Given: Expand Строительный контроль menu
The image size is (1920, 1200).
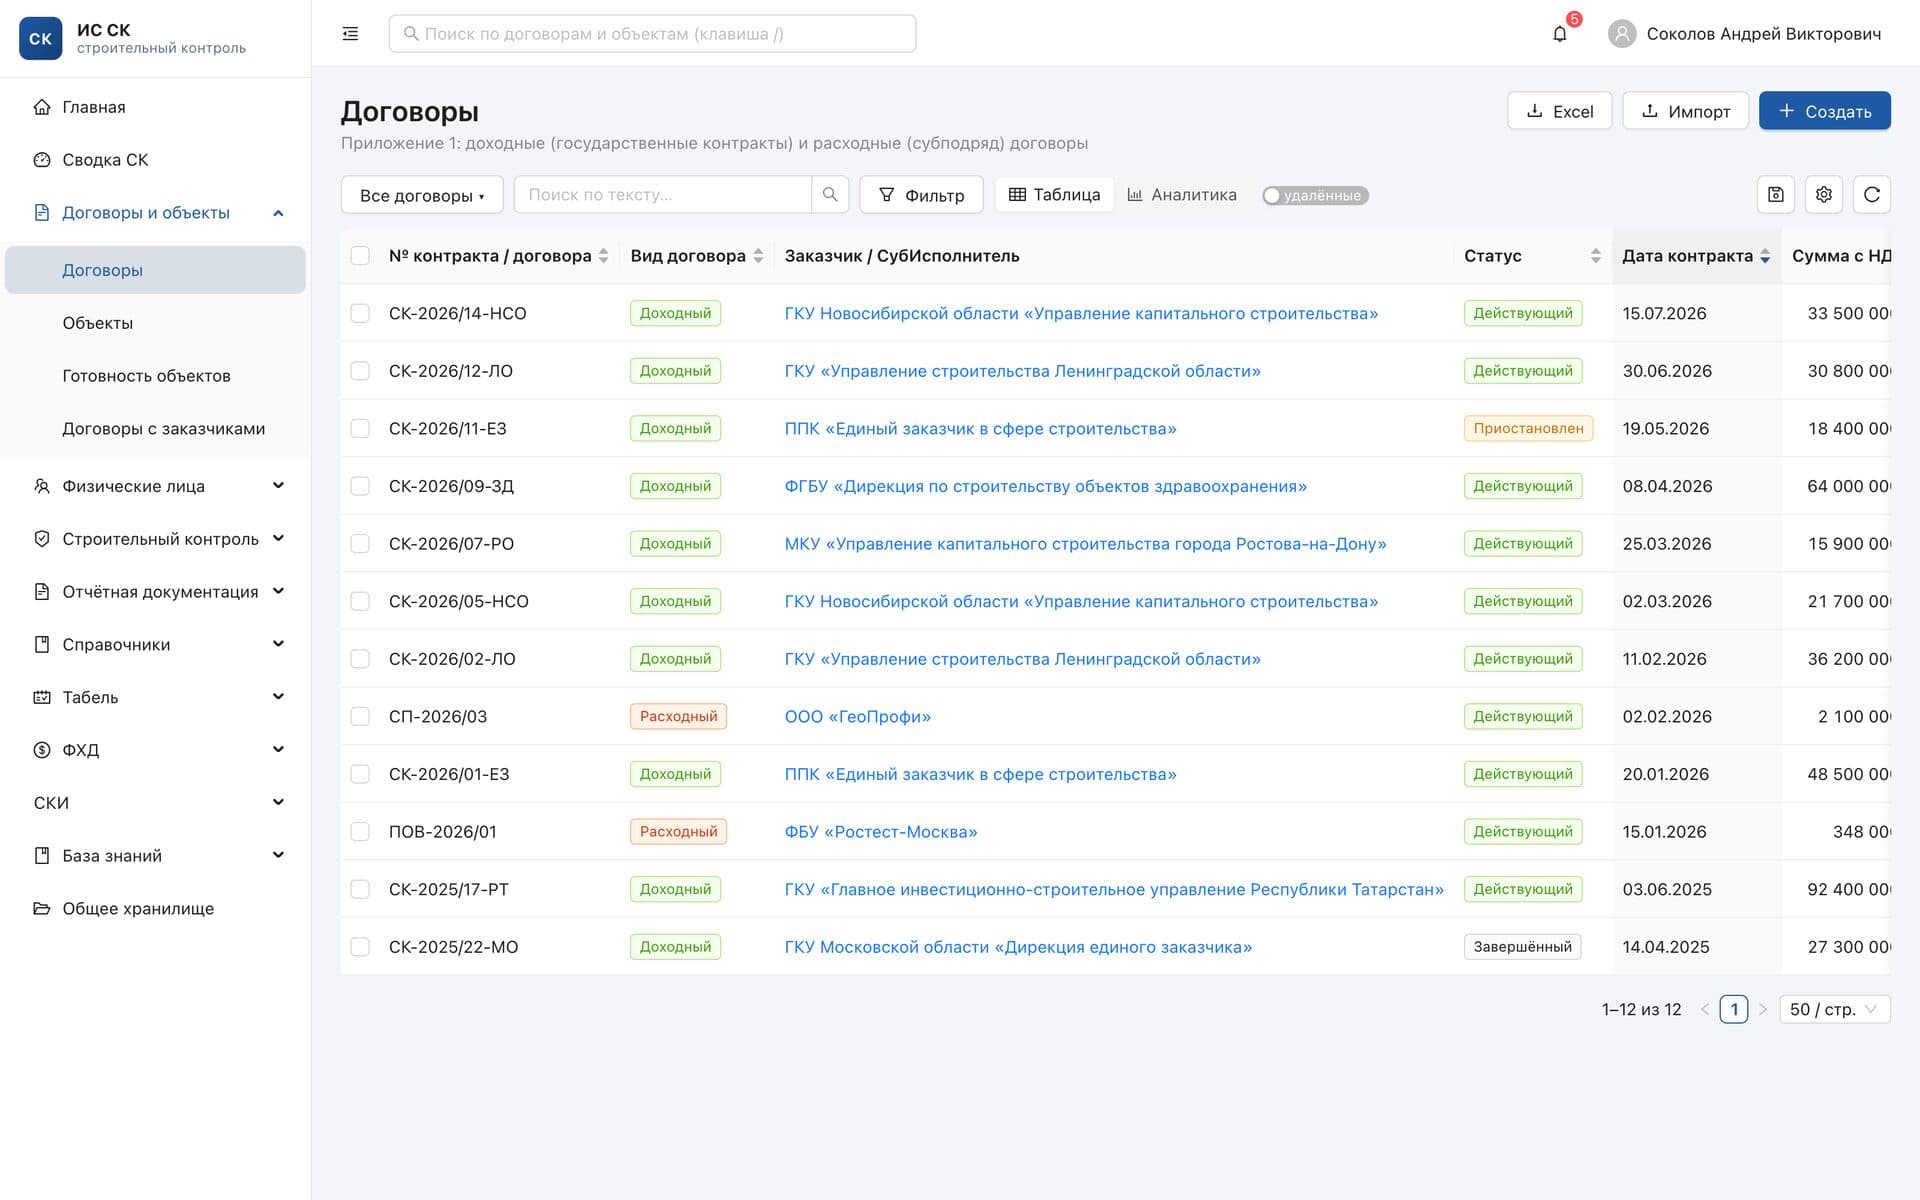Looking at the screenshot, I should tap(155, 539).
